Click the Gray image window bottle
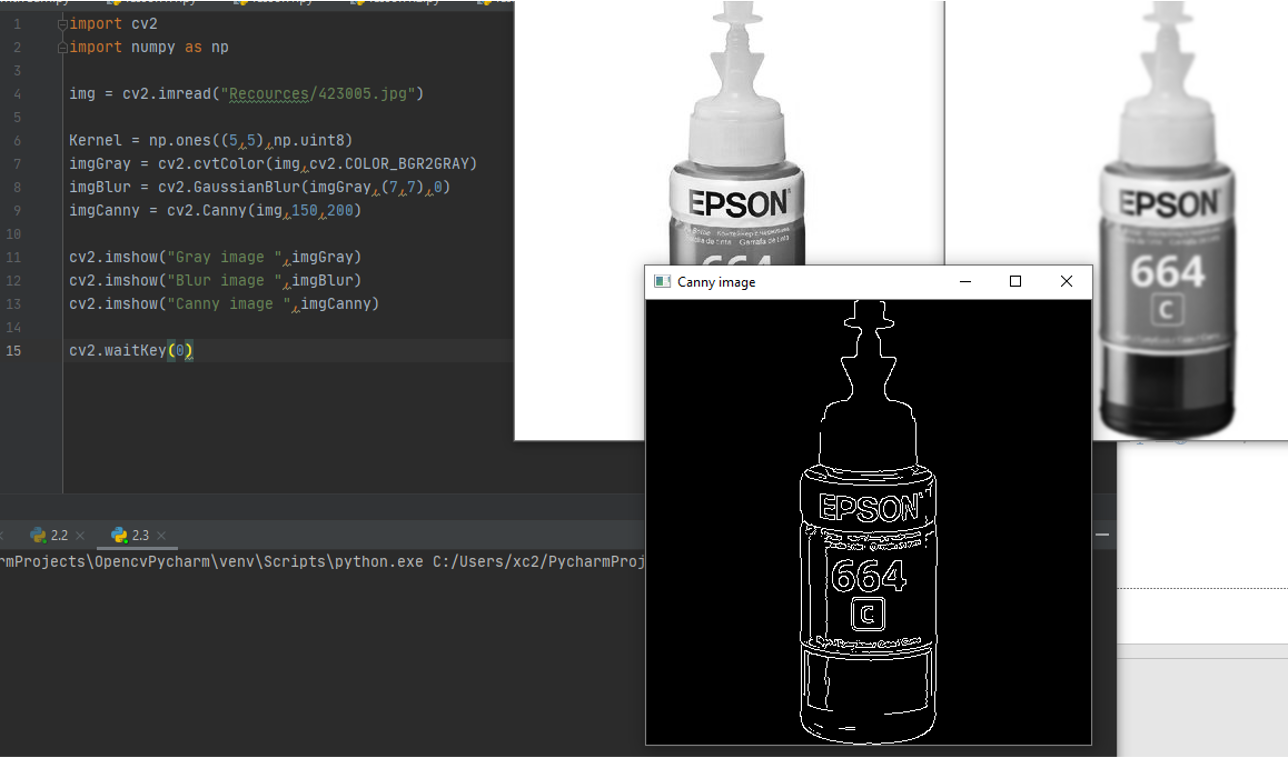Image resolution: width=1288 pixels, height=757 pixels. 738,132
